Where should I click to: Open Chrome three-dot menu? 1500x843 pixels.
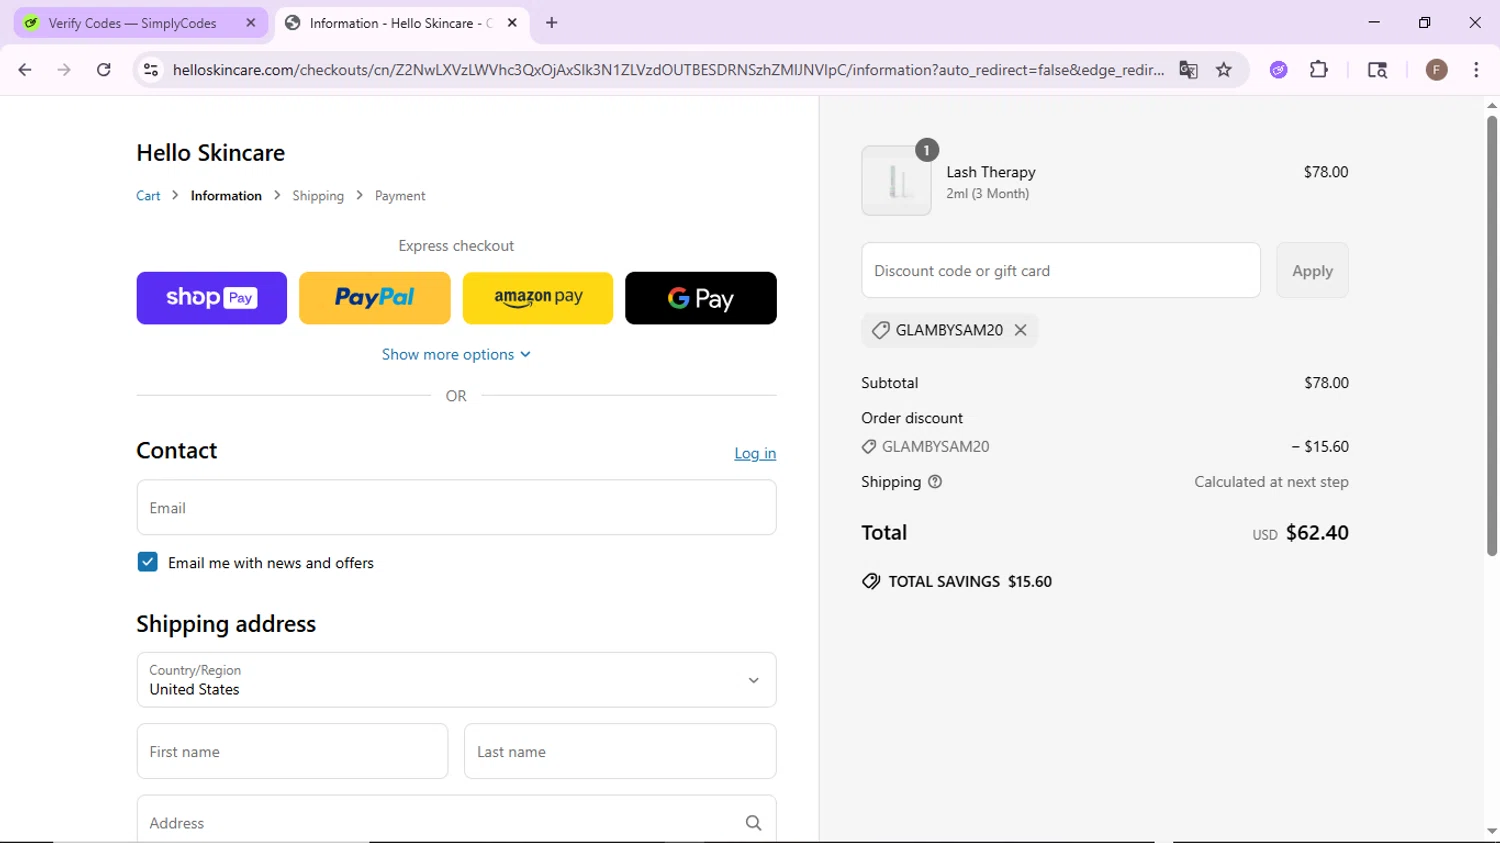click(1476, 70)
